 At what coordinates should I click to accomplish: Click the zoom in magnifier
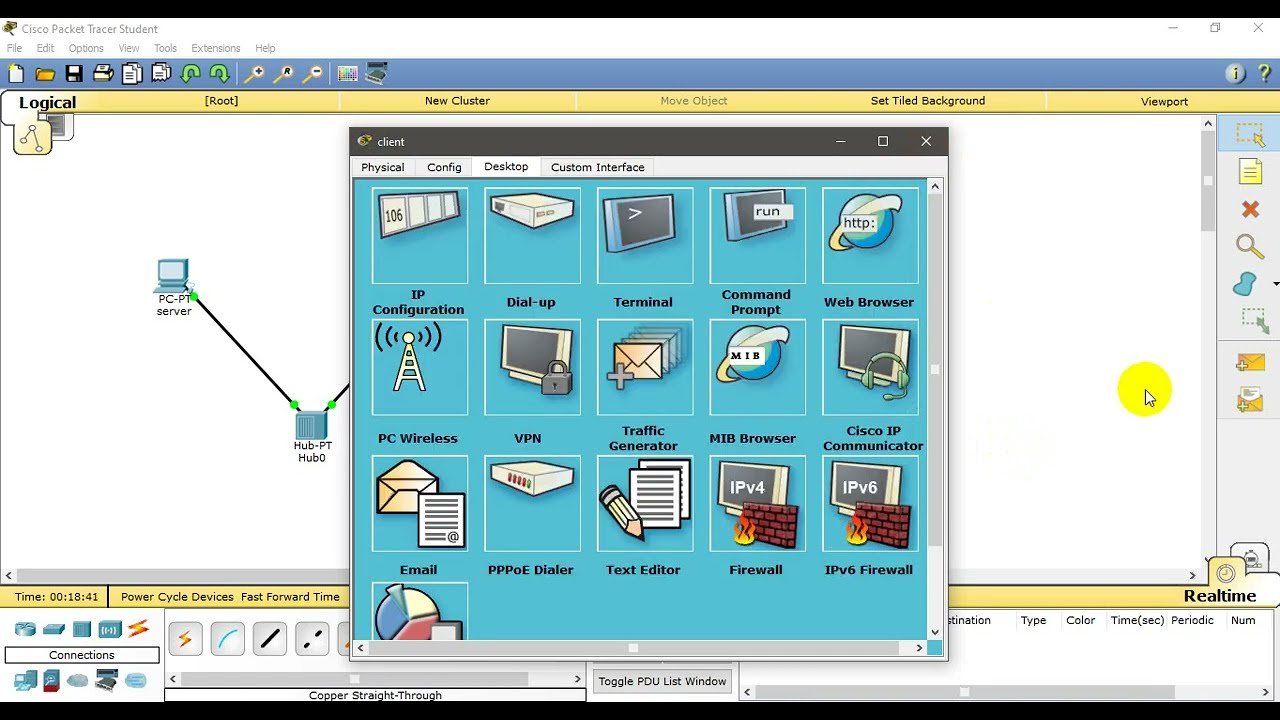255,73
